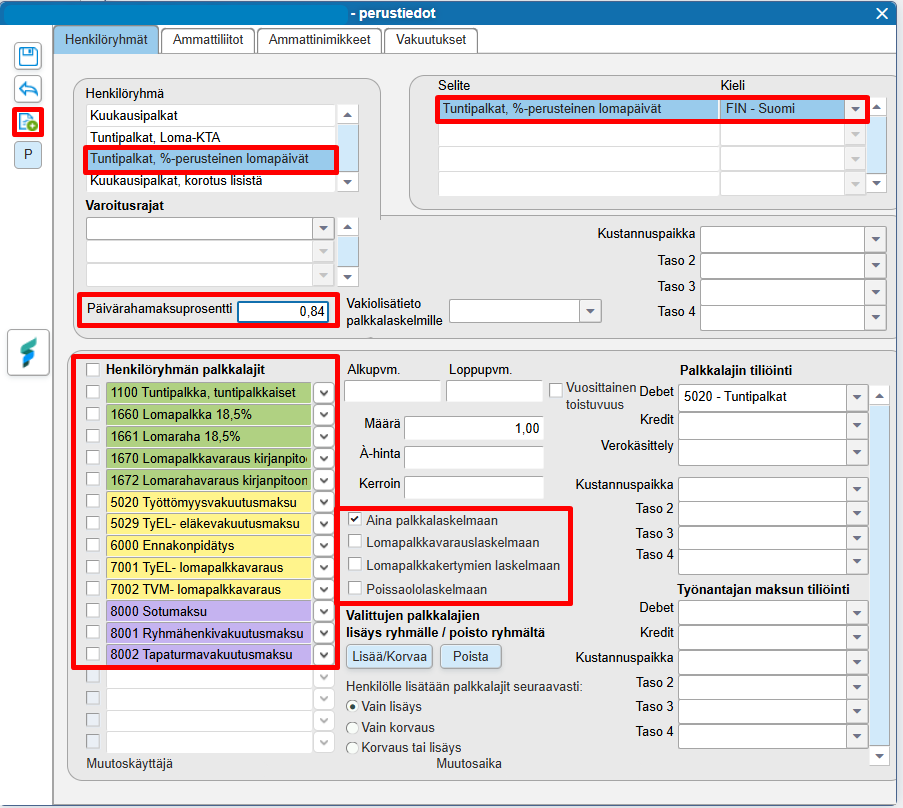Select Kuukausipalkat in the Henkilöryhmä list
This screenshot has width=903, height=808.
211,116
